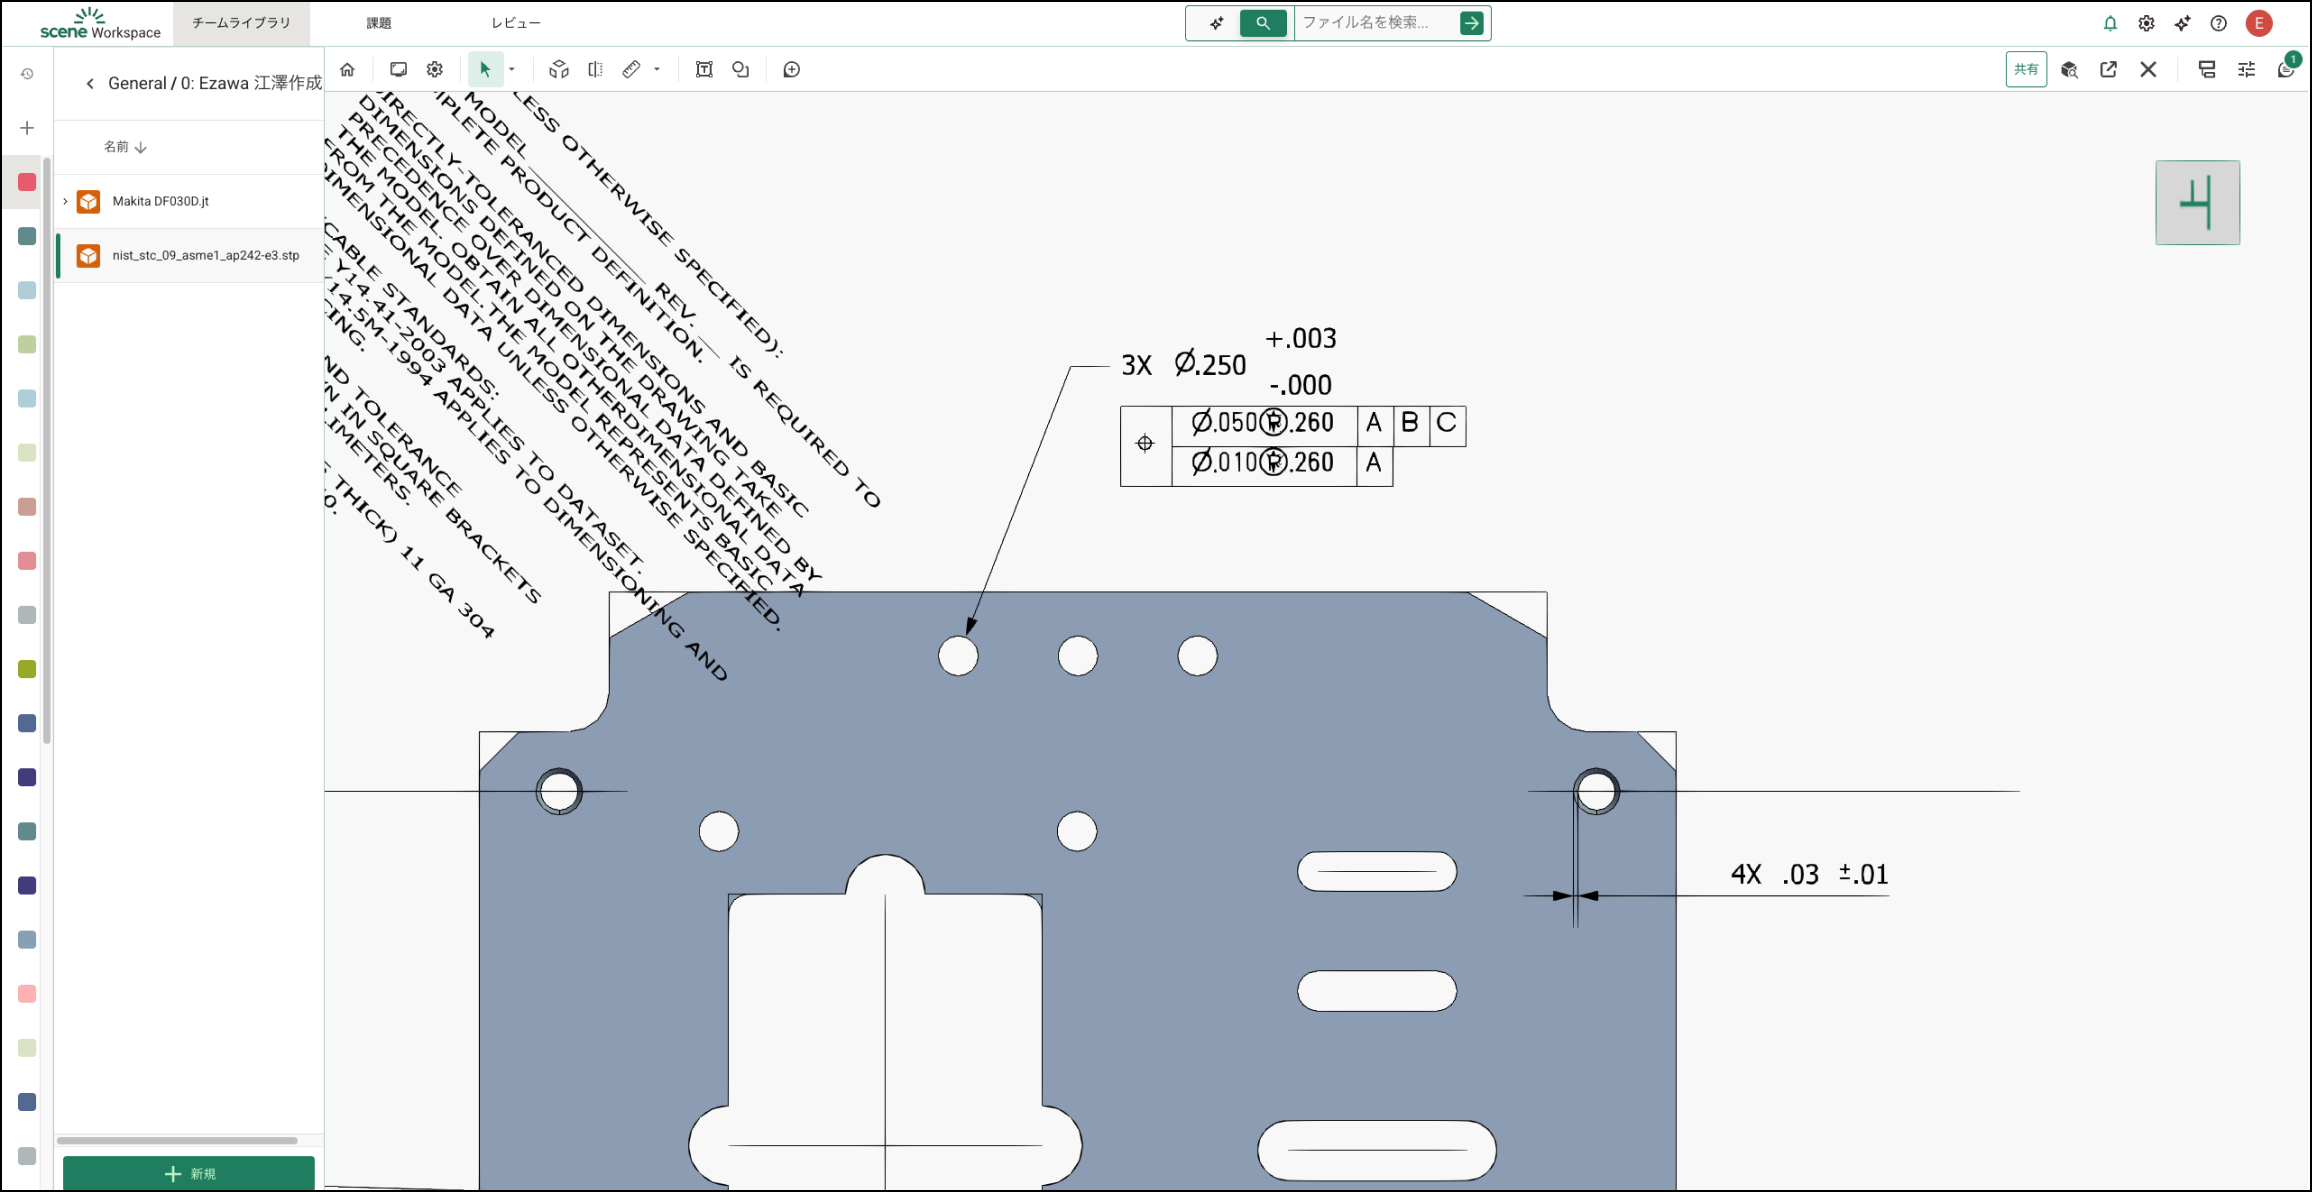Add a new comment with plus icon
Screen dimensions: 2312x1192
pyautogui.click(x=791, y=70)
